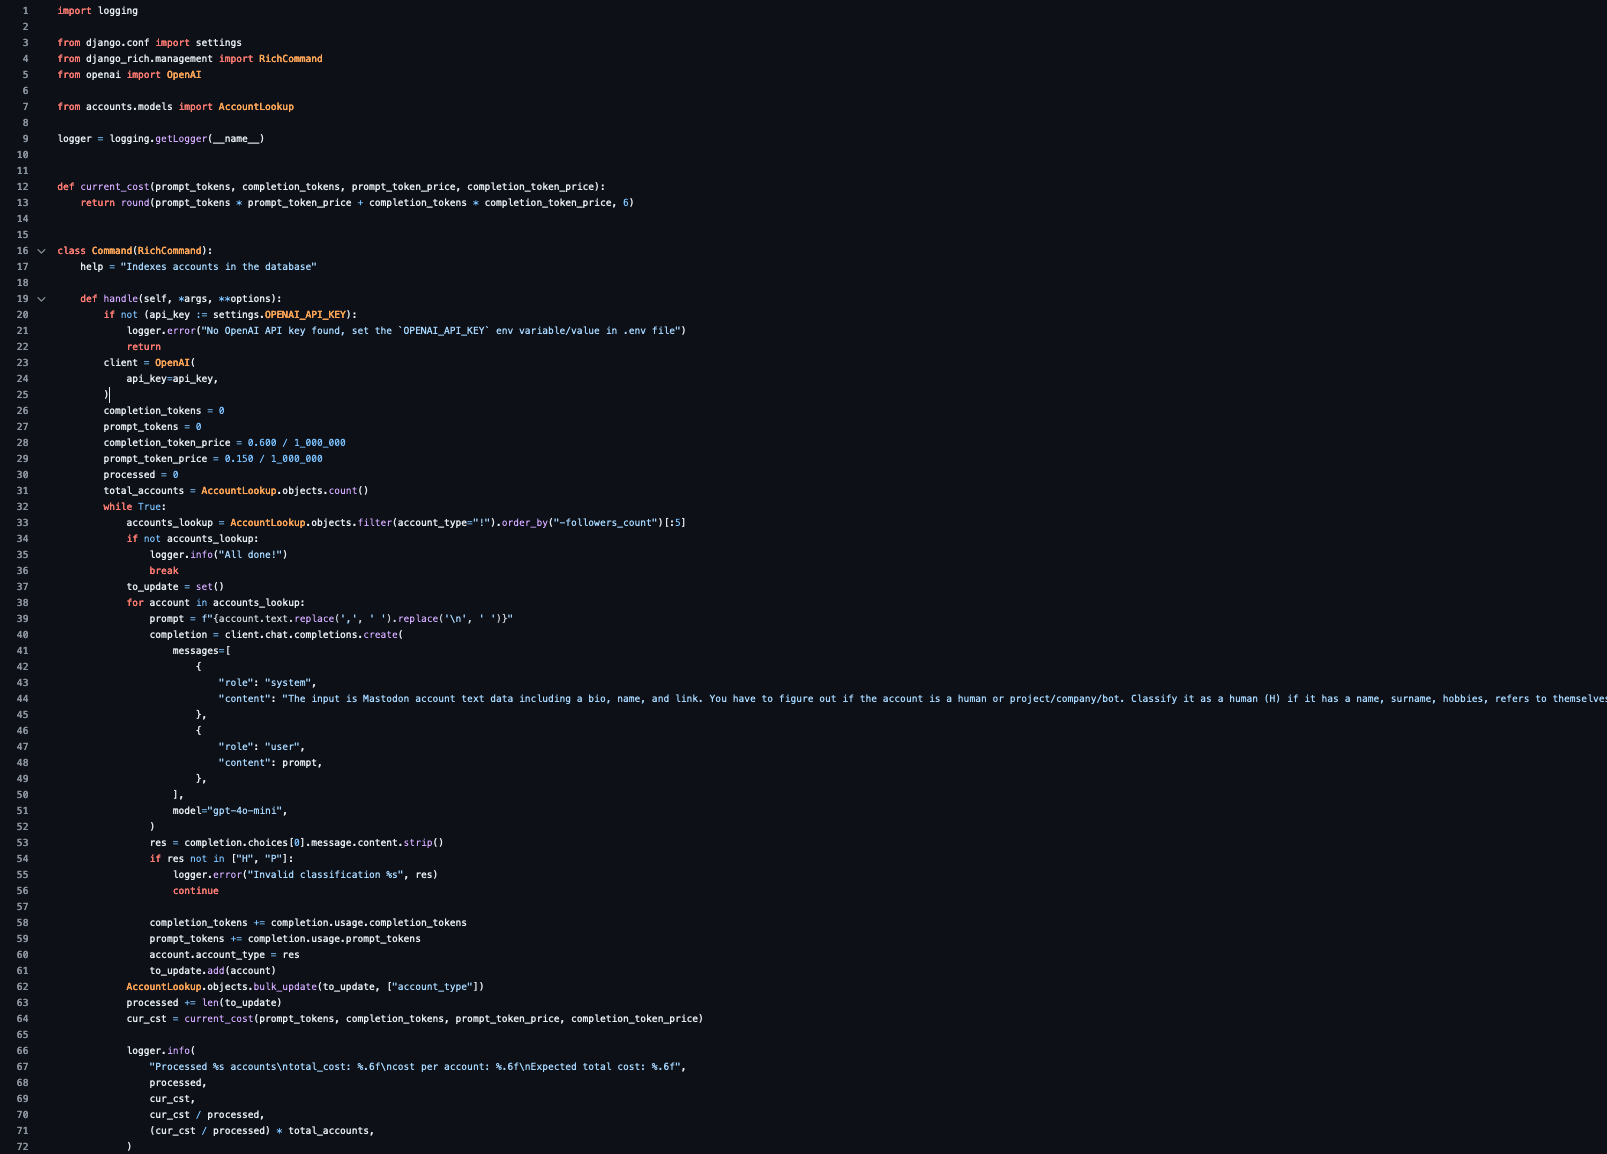Click the OpenAI import name on line 5
This screenshot has height=1154, width=1607.
184,75
